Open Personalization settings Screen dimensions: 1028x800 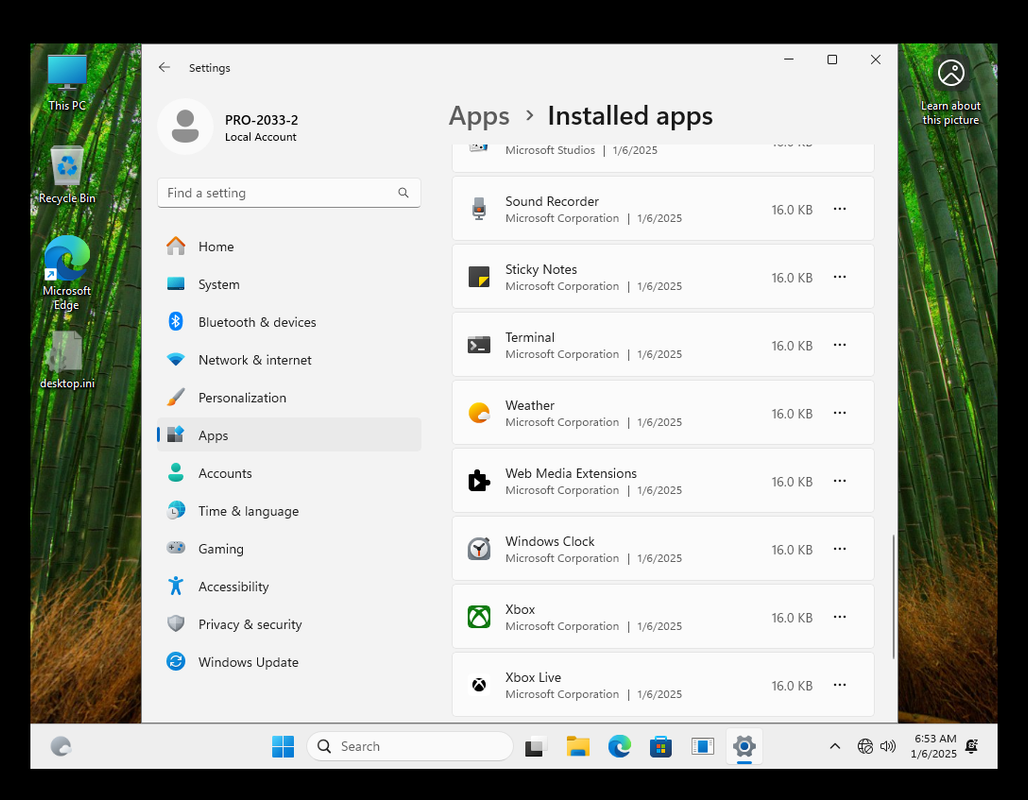tap(289, 398)
